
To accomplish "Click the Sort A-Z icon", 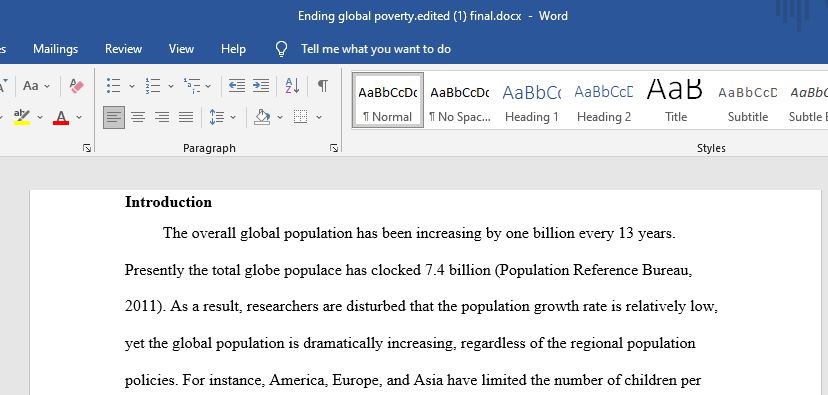I will (x=292, y=86).
